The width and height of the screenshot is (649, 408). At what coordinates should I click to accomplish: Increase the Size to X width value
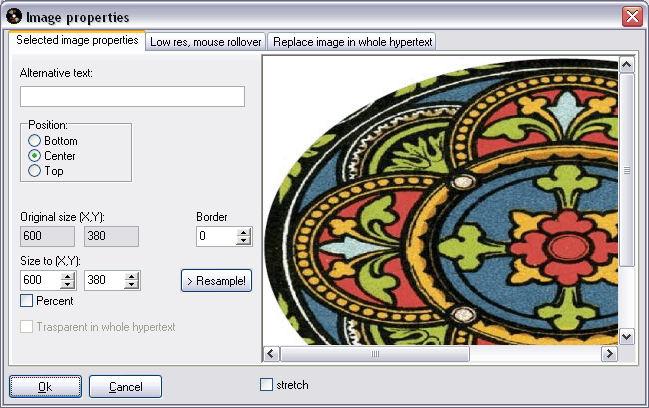(x=67, y=276)
